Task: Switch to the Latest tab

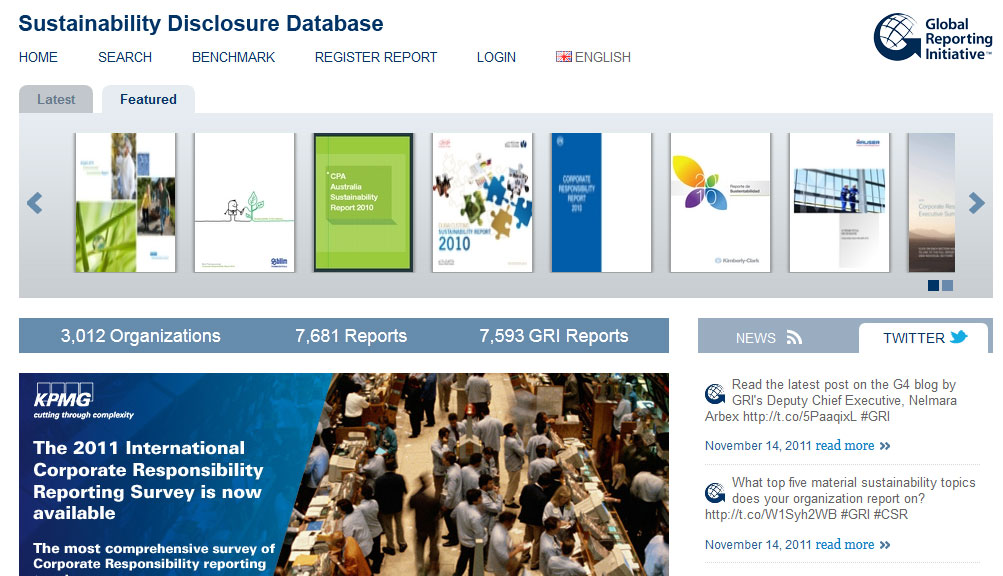Action: pyautogui.click(x=56, y=99)
